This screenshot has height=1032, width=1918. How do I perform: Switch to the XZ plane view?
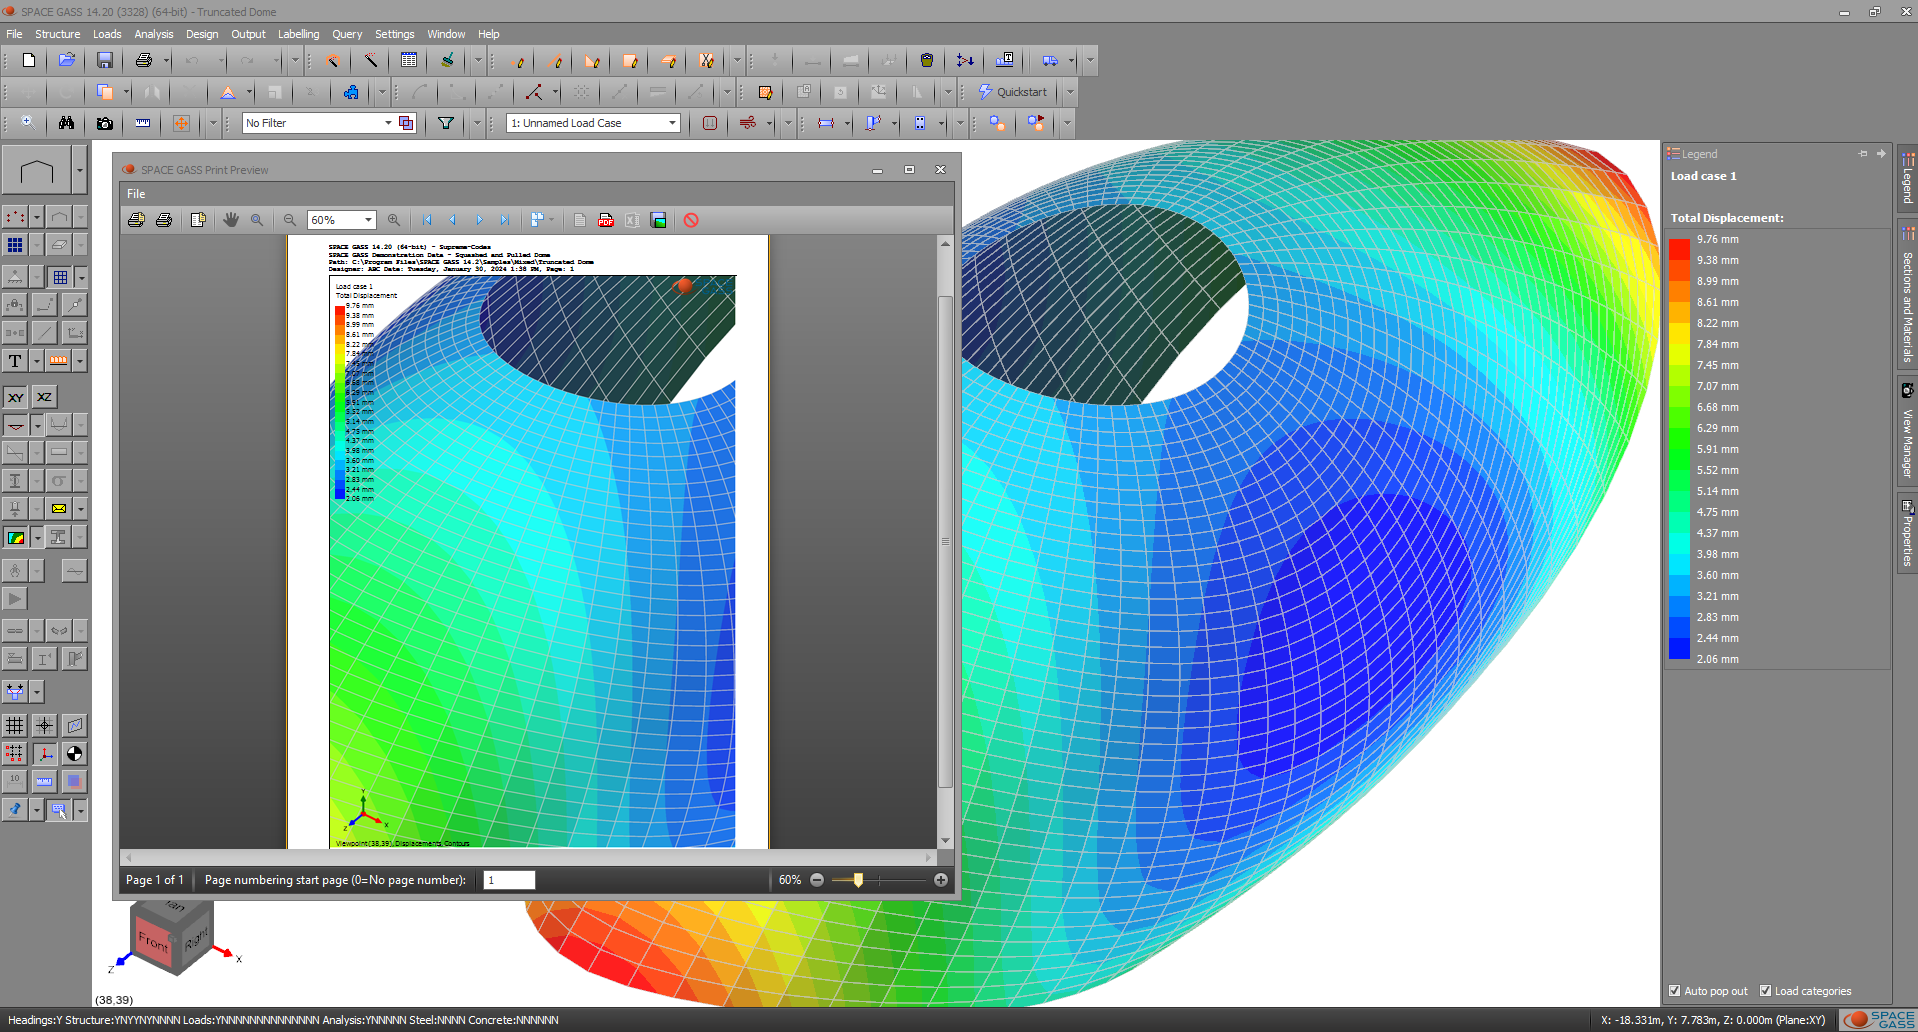(x=44, y=397)
